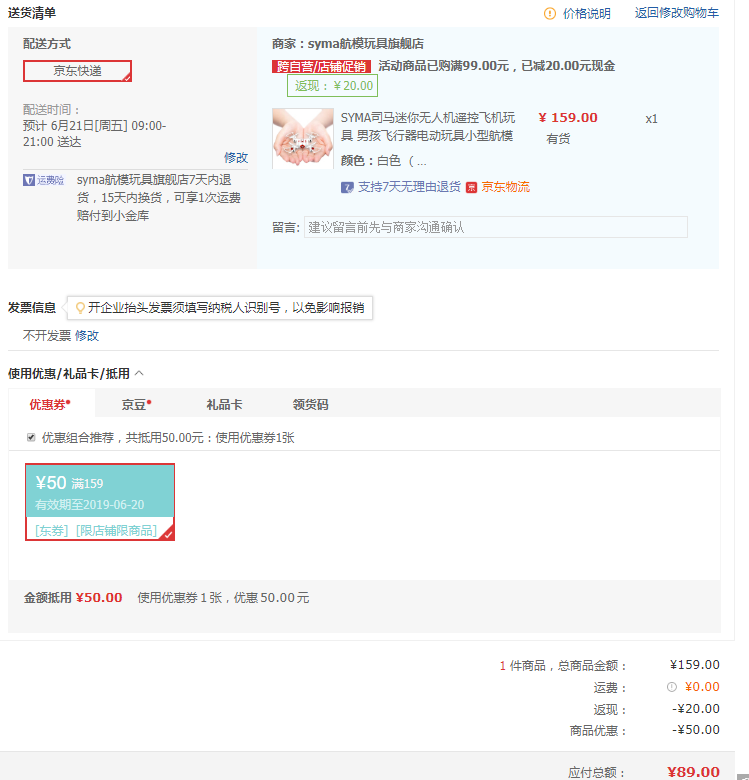This screenshot has width=749, height=780.
Task: Click 支持7天无理由退货 link
Action: click(x=409, y=187)
